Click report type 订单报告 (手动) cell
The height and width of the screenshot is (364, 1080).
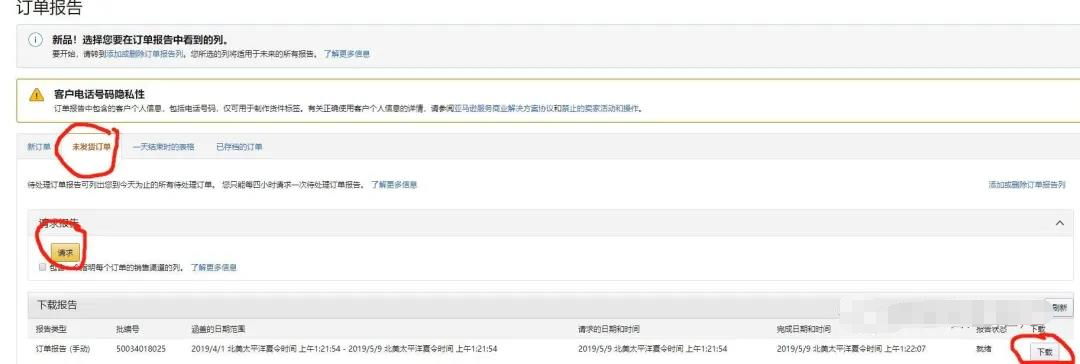tap(63, 350)
